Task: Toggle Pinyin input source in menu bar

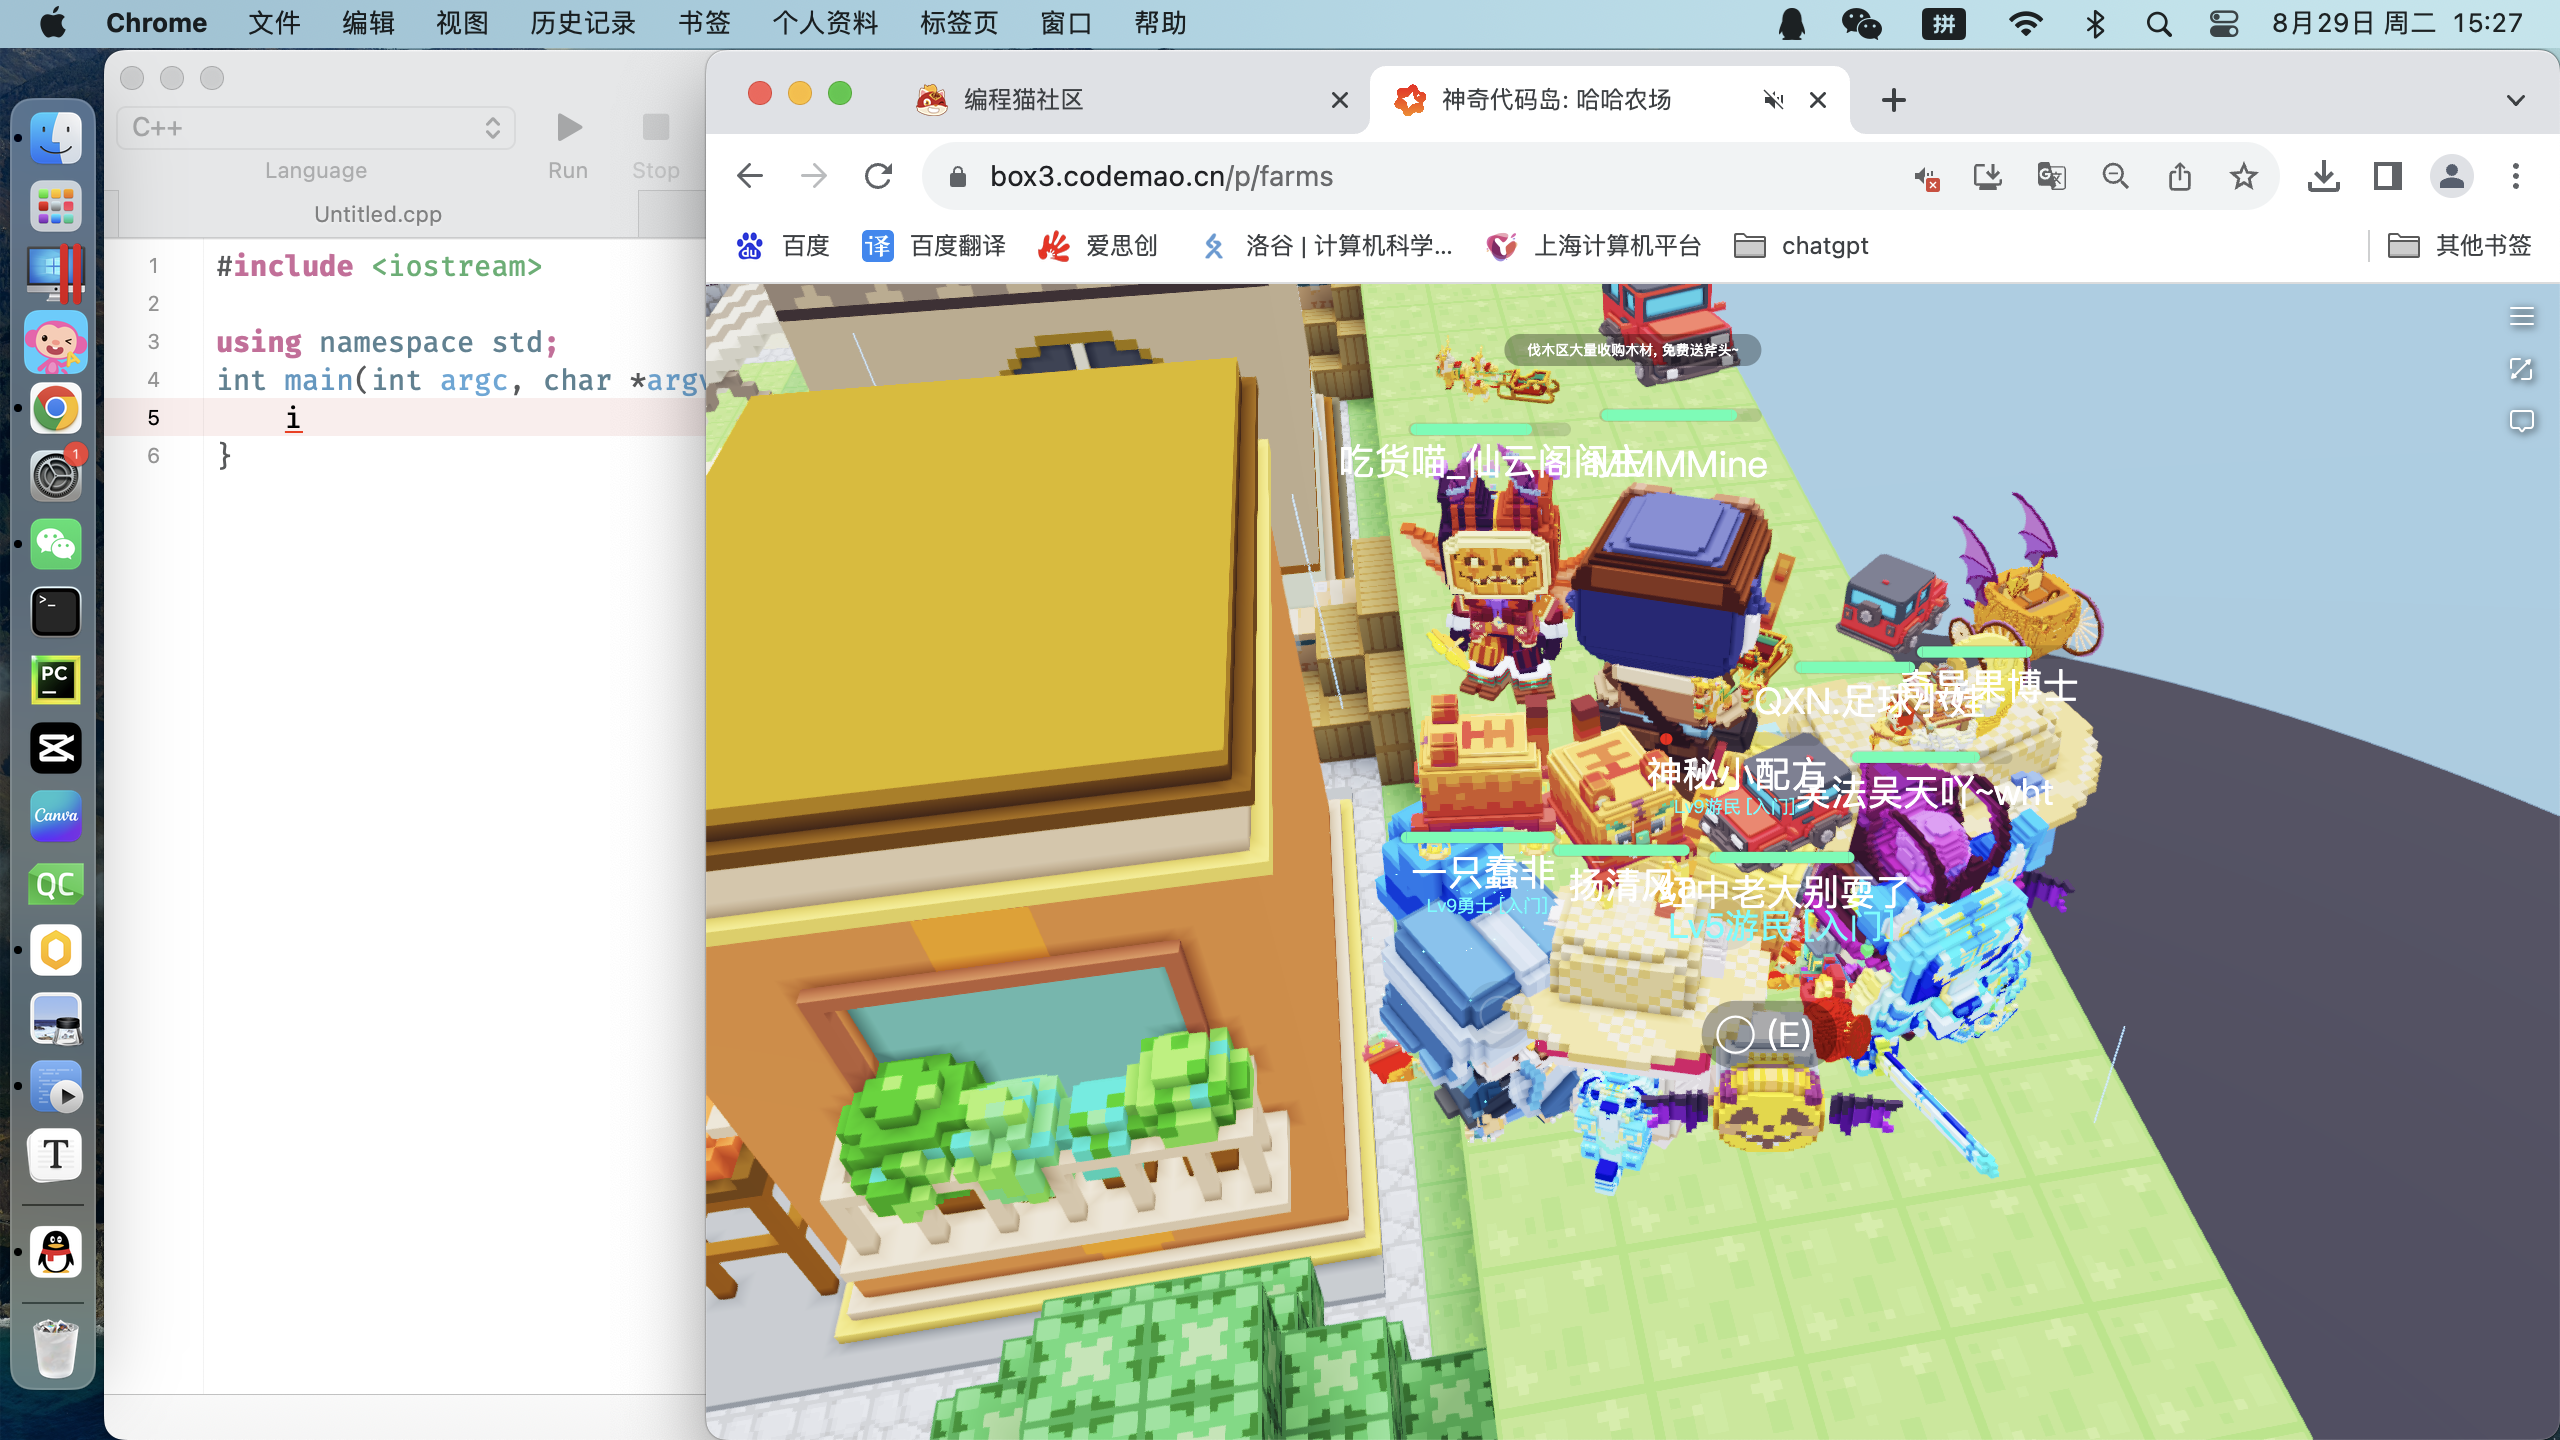Action: (1943, 24)
